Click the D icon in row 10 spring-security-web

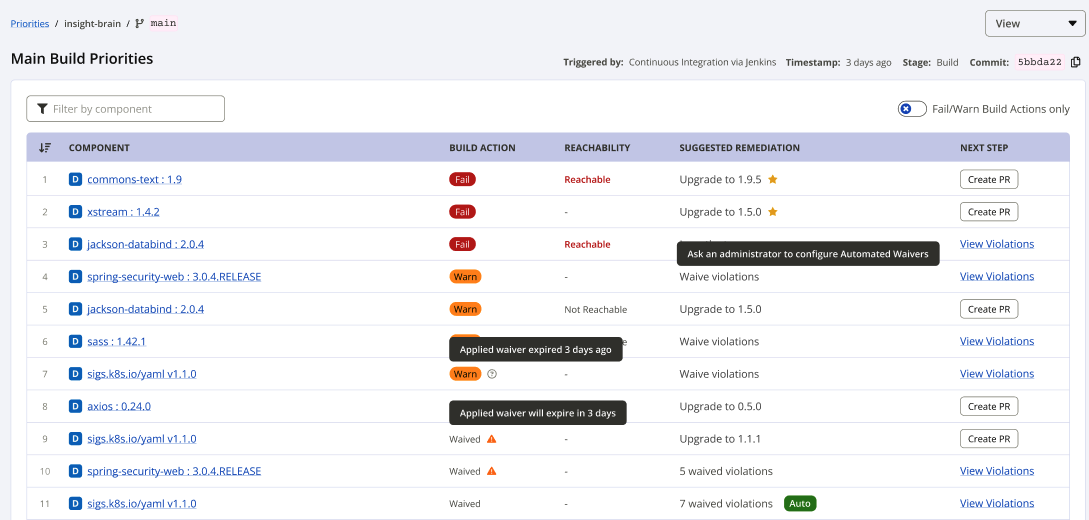click(x=75, y=471)
